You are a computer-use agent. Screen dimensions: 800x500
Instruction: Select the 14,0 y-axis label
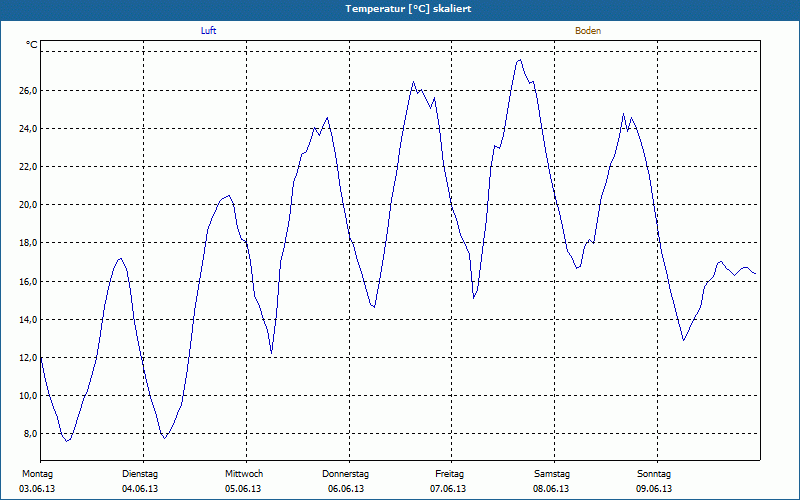[x=29, y=319]
